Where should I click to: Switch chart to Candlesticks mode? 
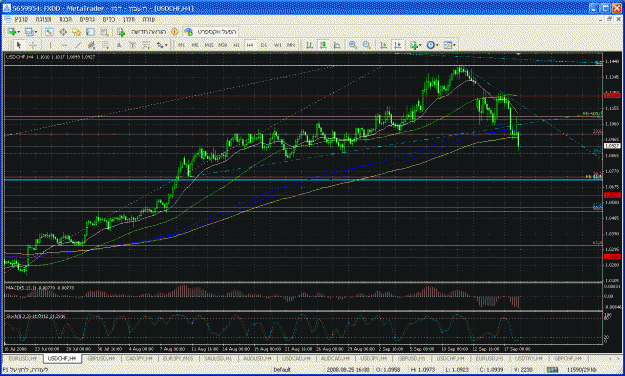[x=323, y=45]
